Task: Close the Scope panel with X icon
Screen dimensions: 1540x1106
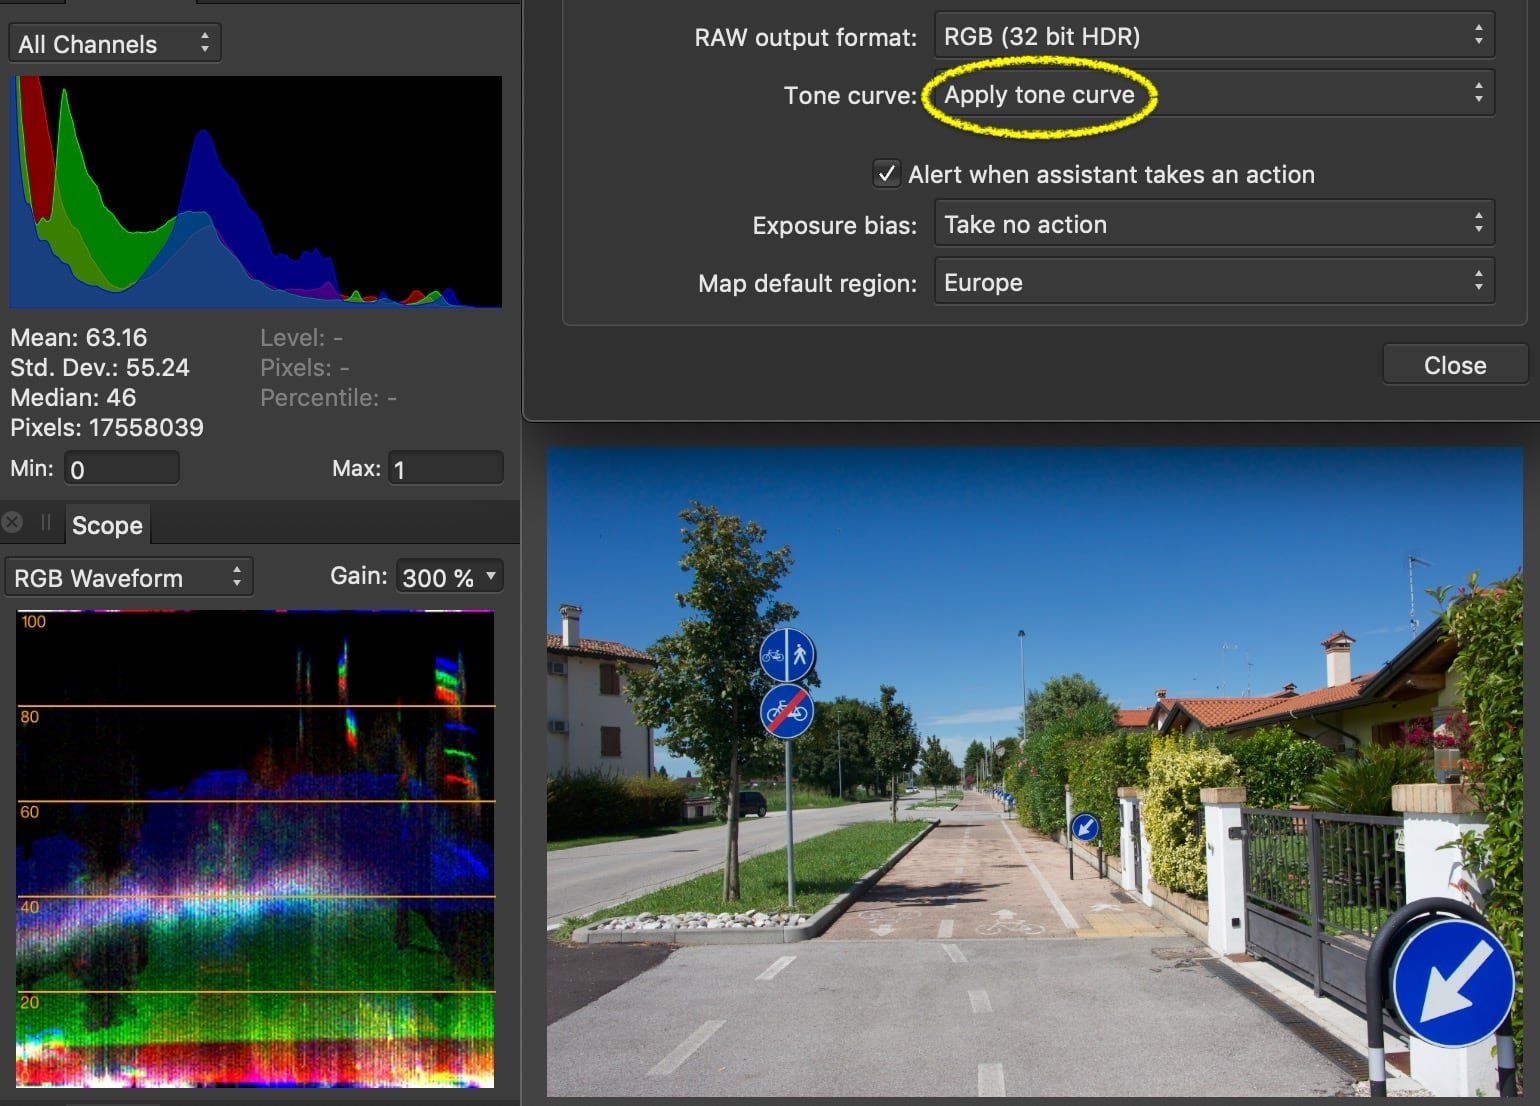Action: [x=12, y=522]
